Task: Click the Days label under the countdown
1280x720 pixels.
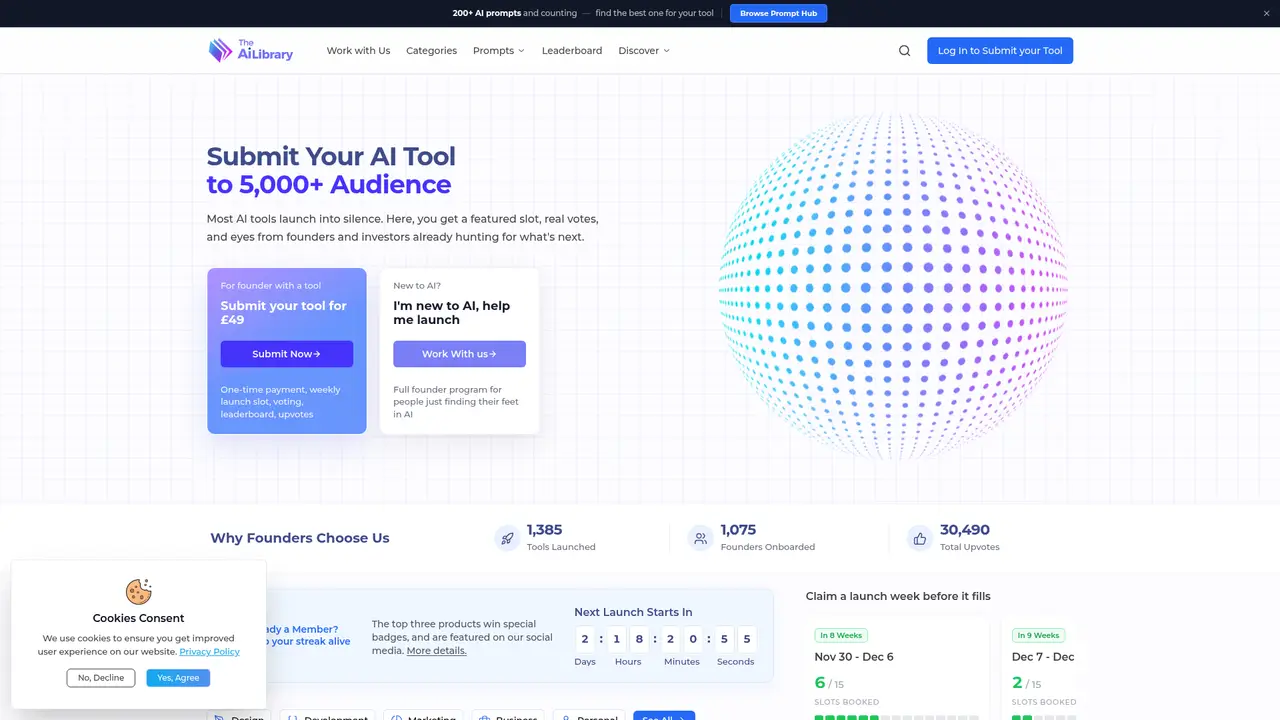Action: pyautogui.click(x=585, y=662)
